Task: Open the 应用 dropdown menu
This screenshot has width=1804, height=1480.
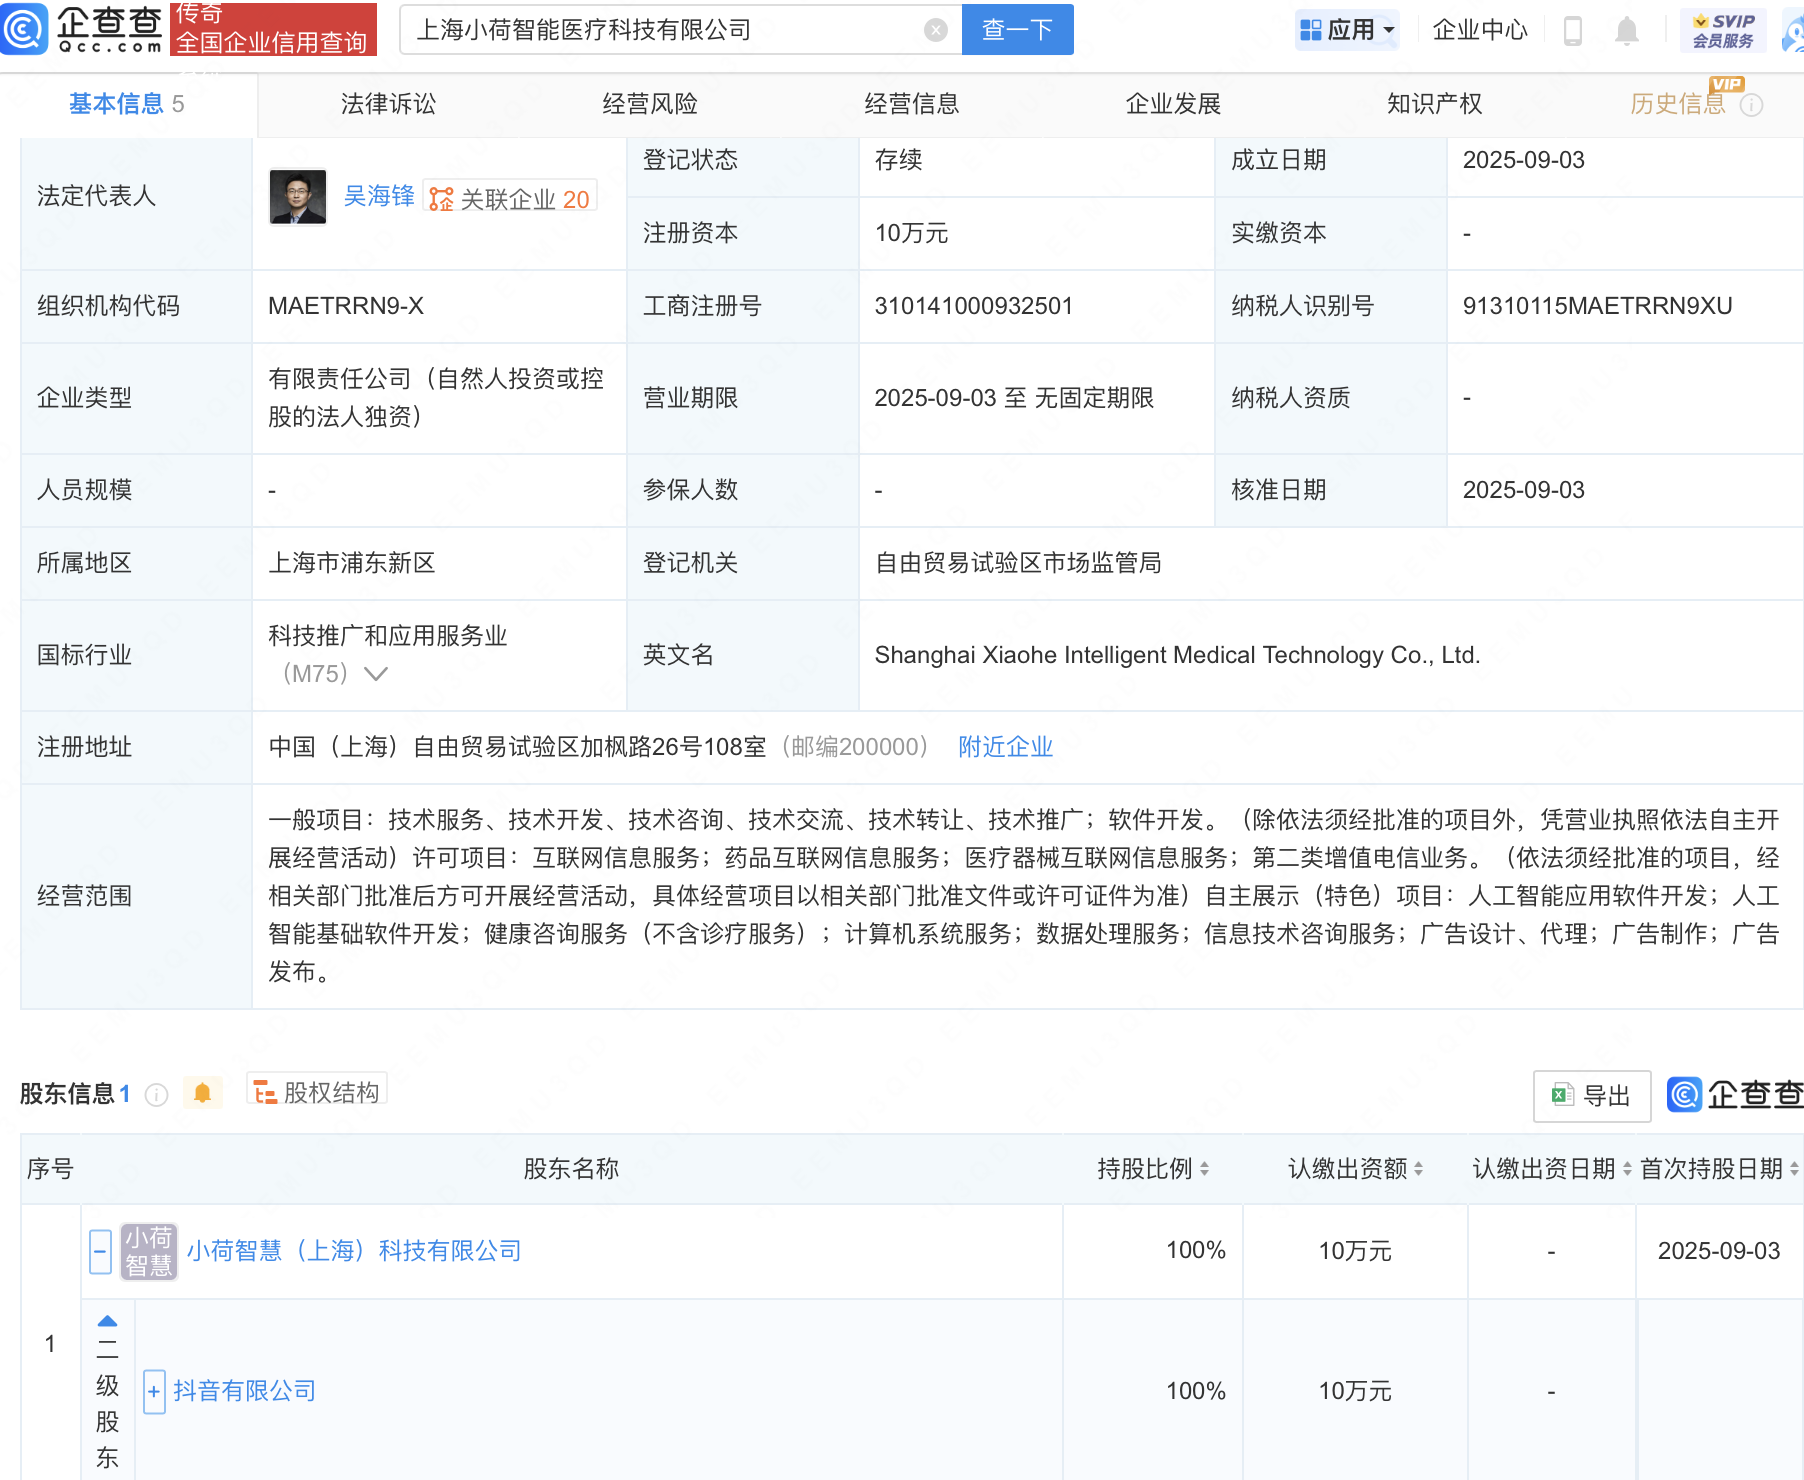Action: pos(1347,30)
